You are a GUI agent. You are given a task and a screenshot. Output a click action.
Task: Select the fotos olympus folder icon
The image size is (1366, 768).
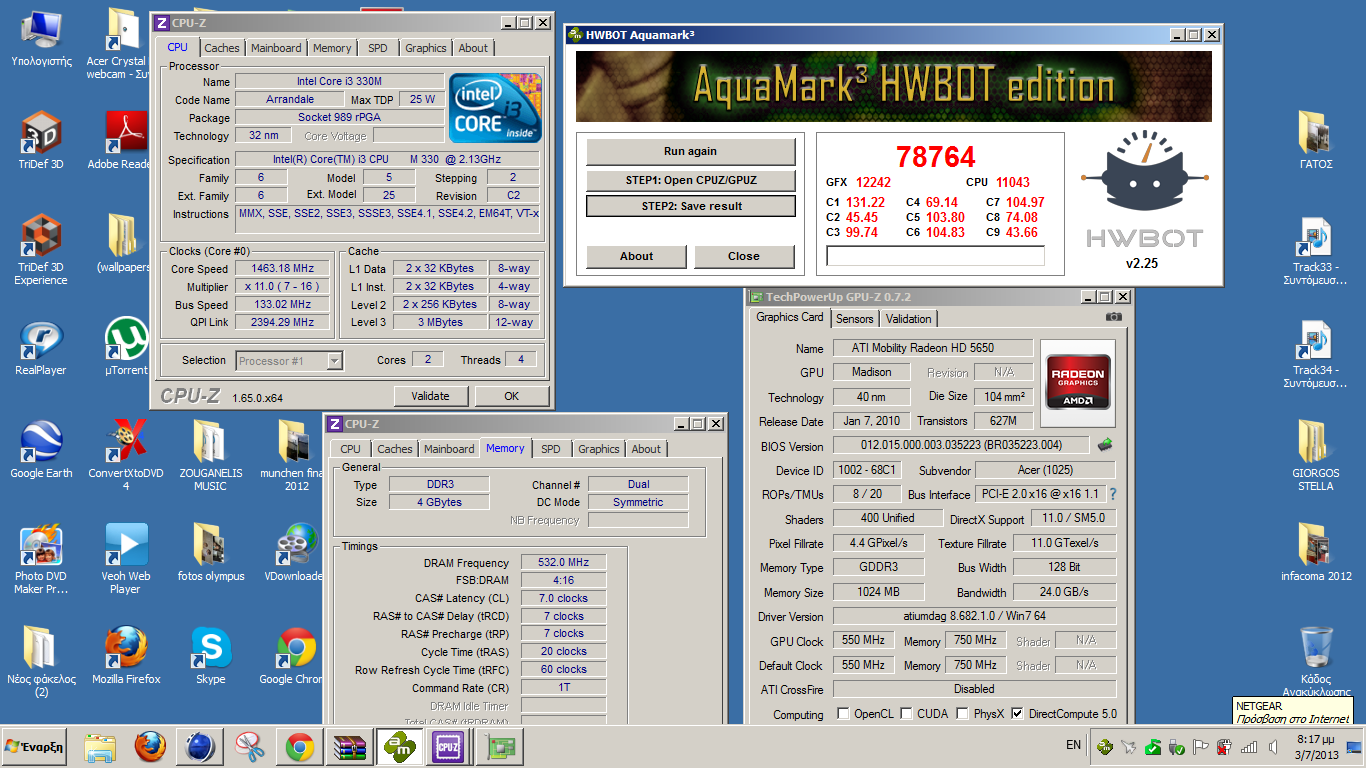coord(211,552)
